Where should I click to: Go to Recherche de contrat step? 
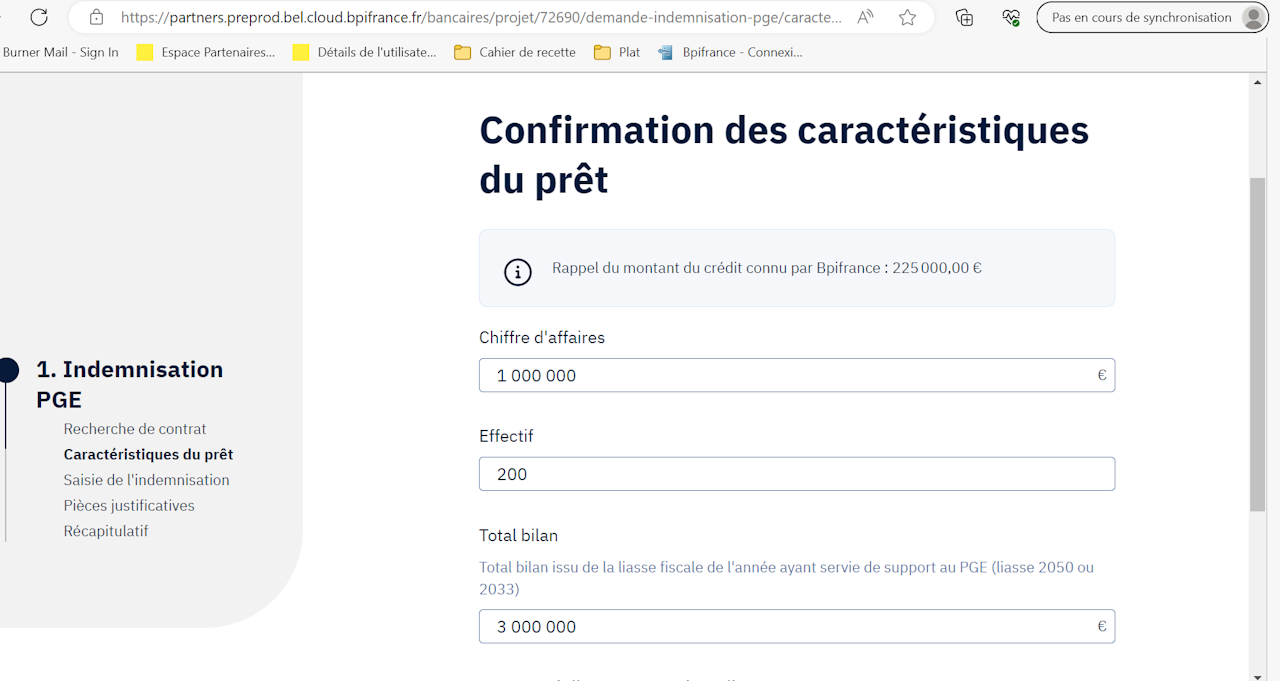pyautogui.click(x=135, y=429)
